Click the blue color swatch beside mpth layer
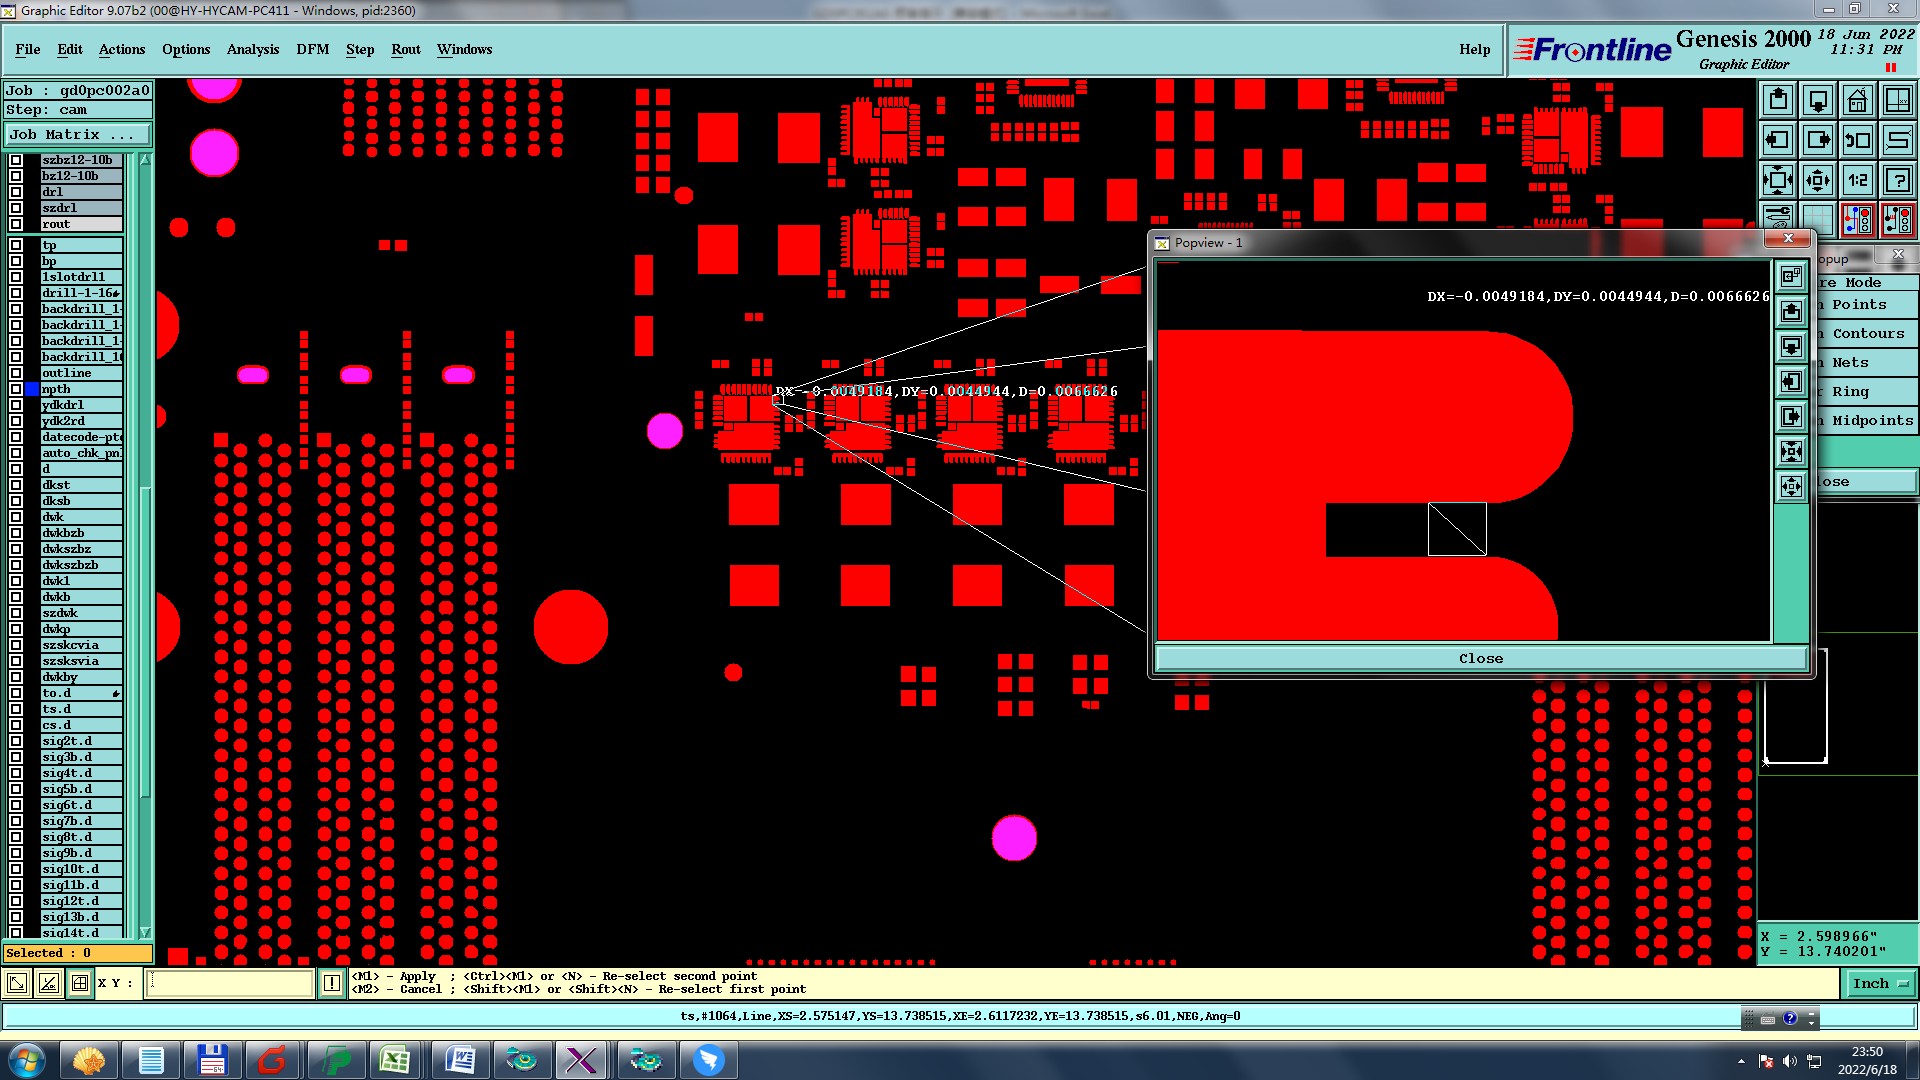1920x1080 pixels. pos(32,389)
